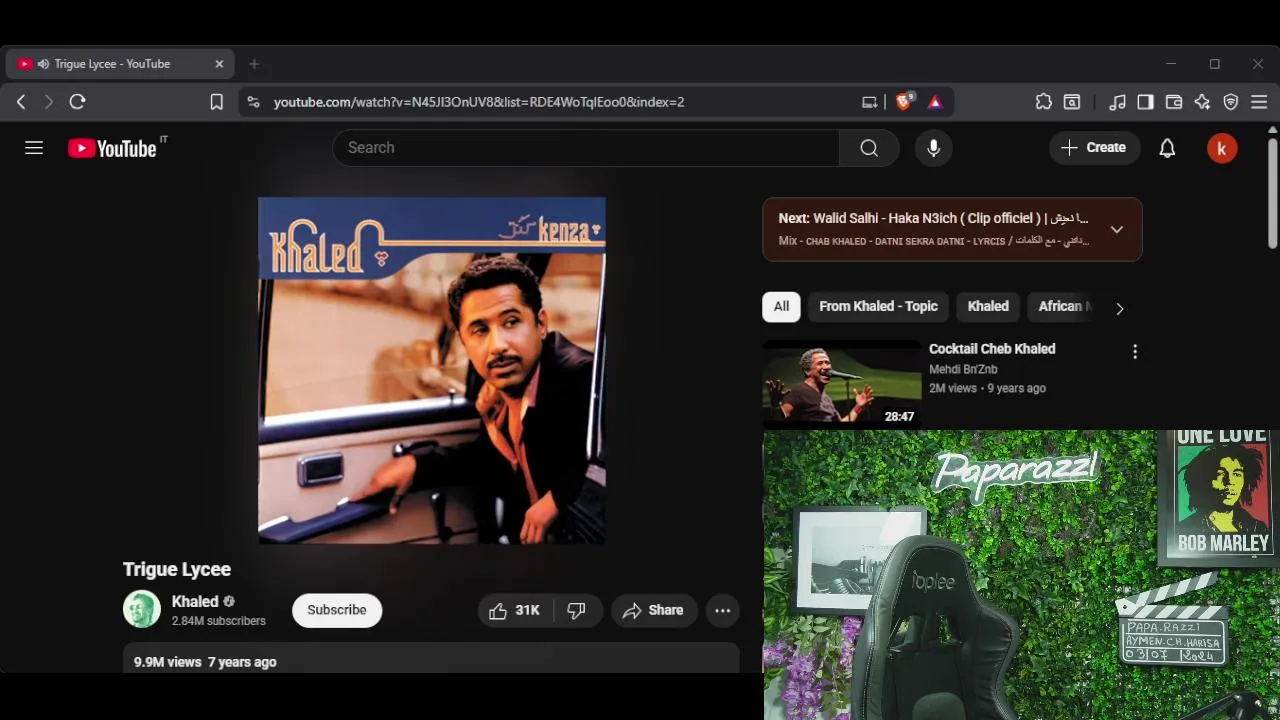
Task: Click the 2.84M subscribers text
Action: click(219, 621)
